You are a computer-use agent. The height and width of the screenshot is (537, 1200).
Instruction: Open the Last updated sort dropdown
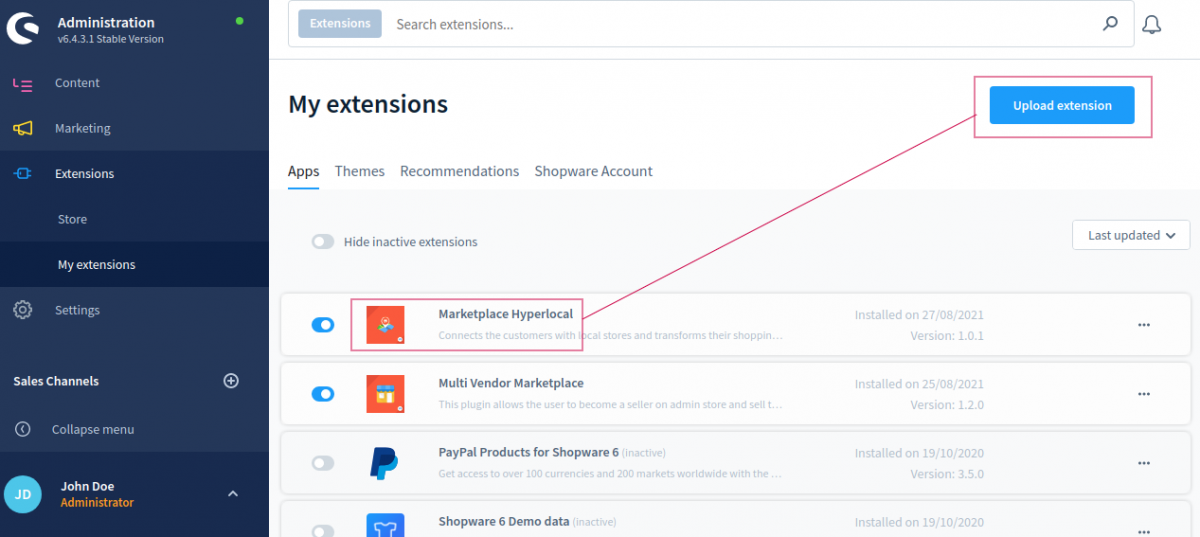coord(1131,235)
